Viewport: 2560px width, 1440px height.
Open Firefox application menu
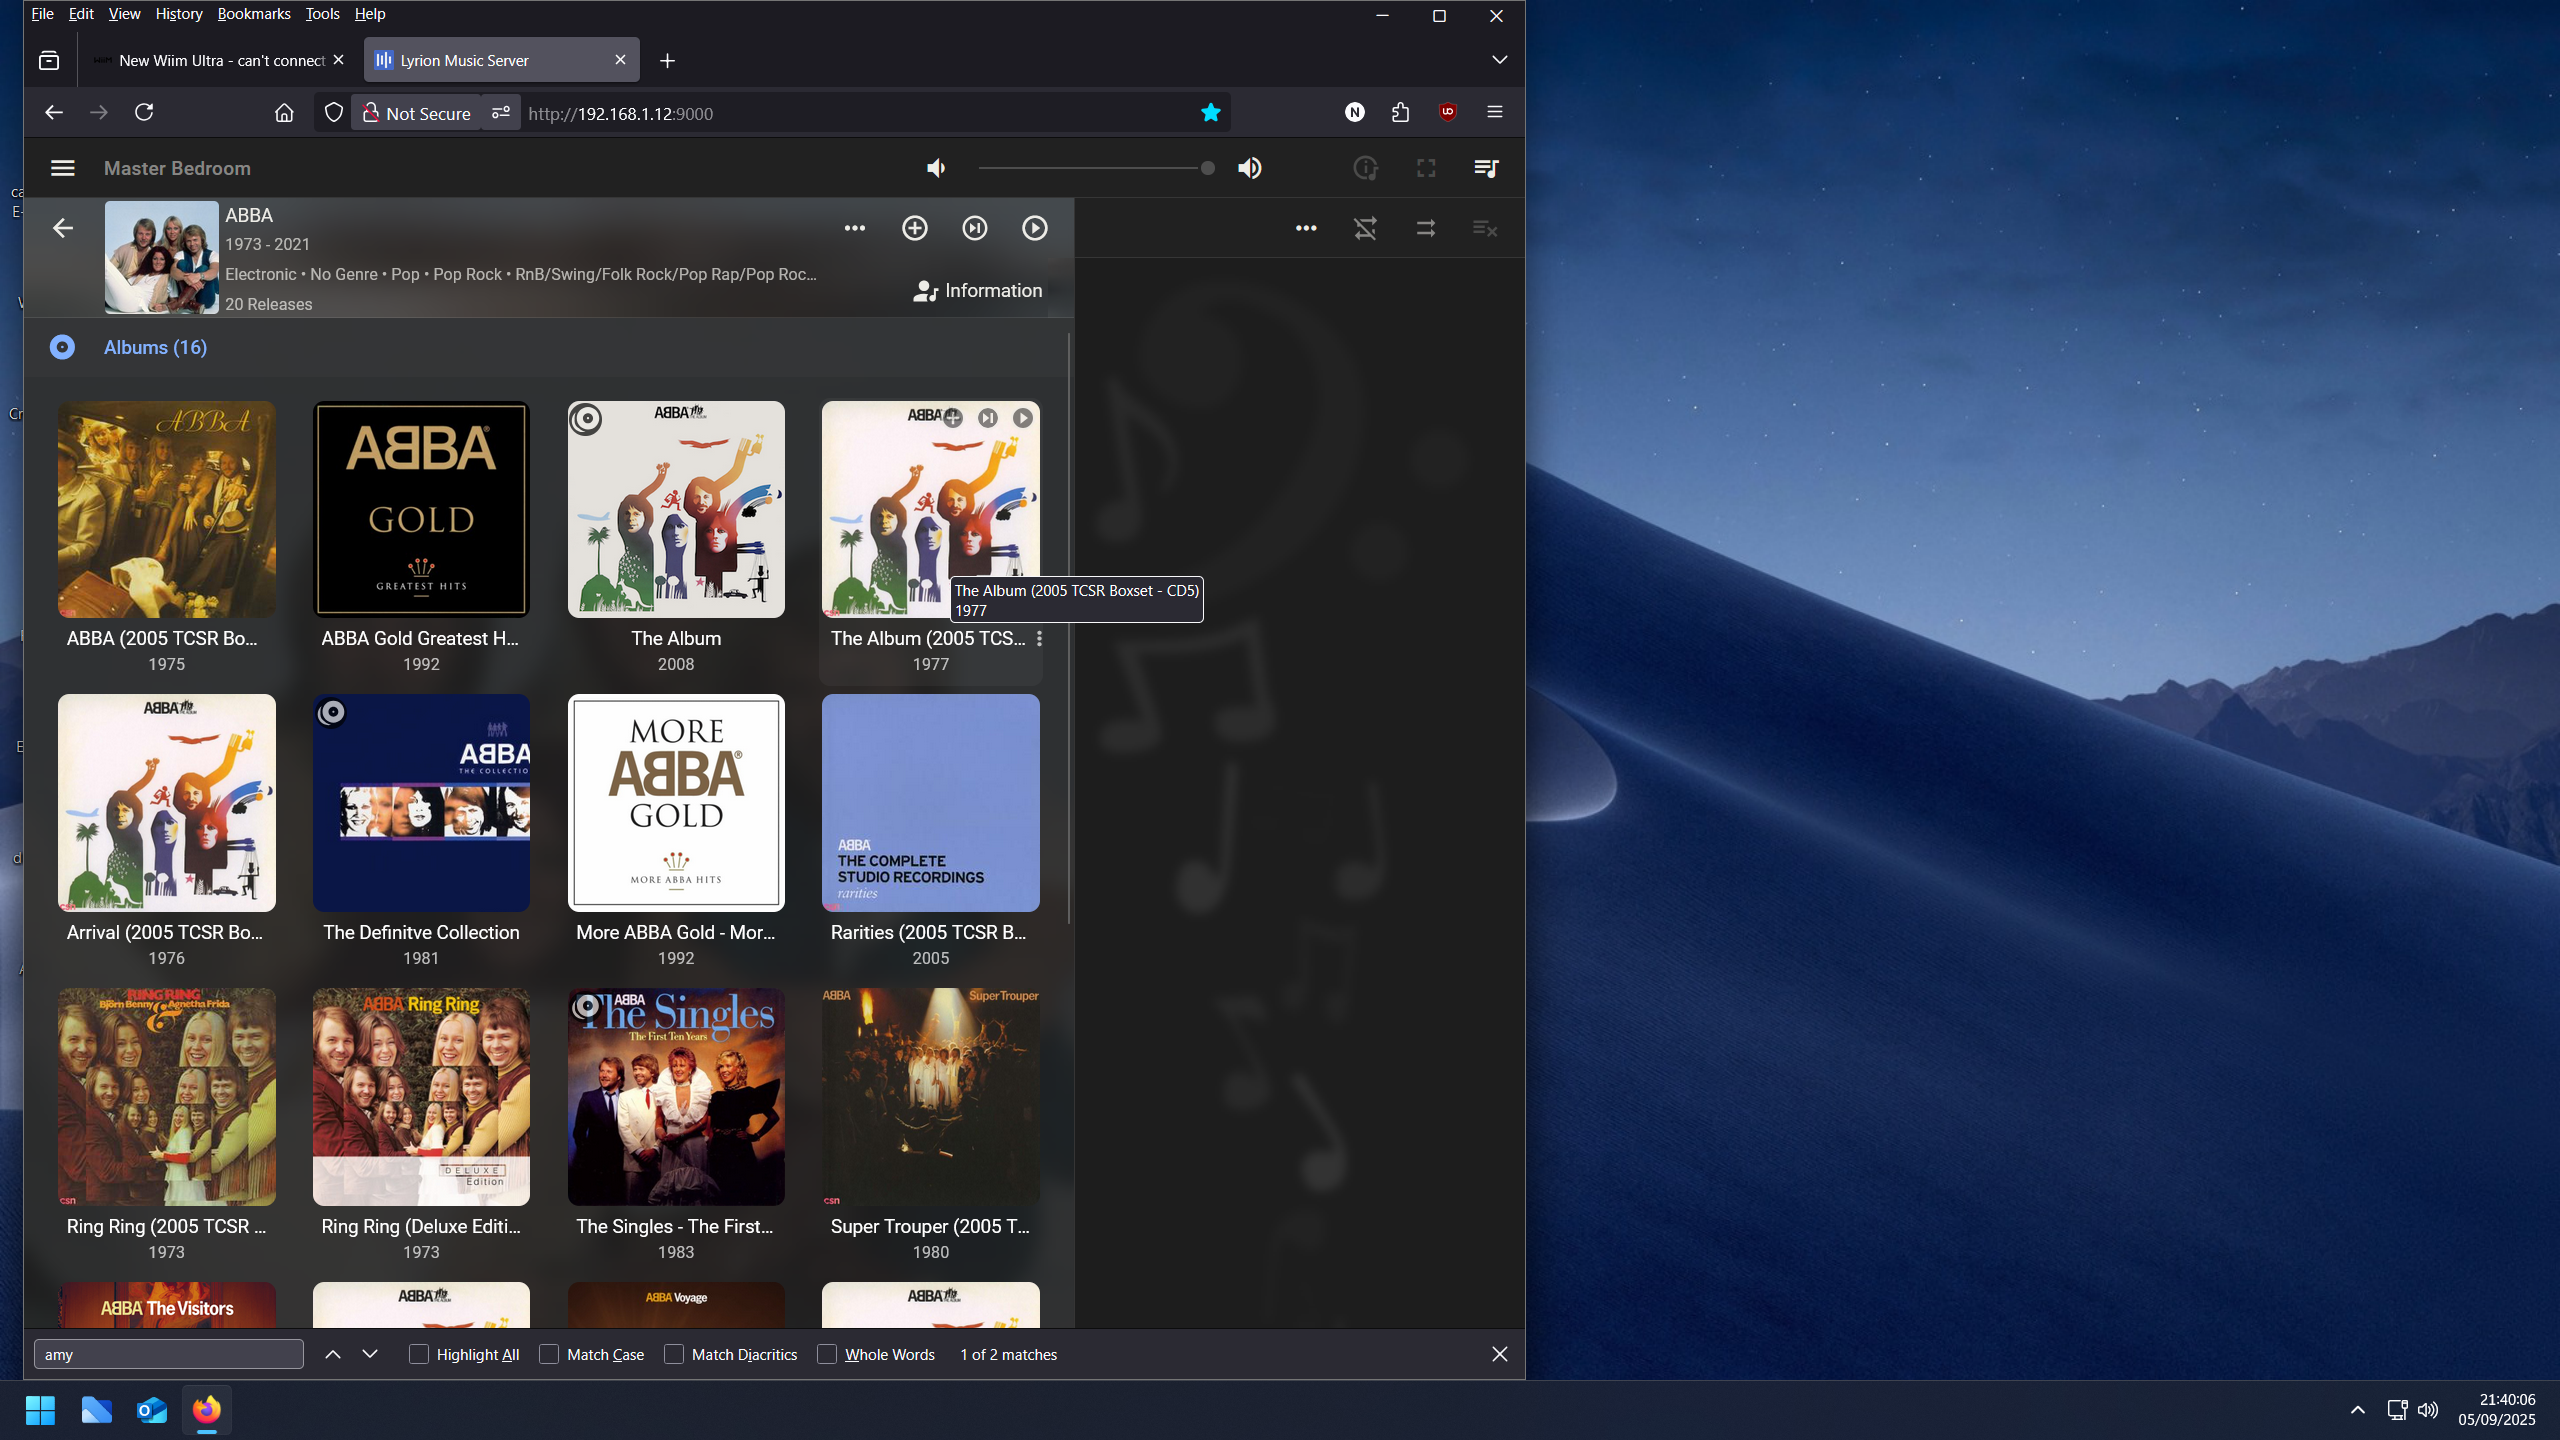click(1495, 112)
